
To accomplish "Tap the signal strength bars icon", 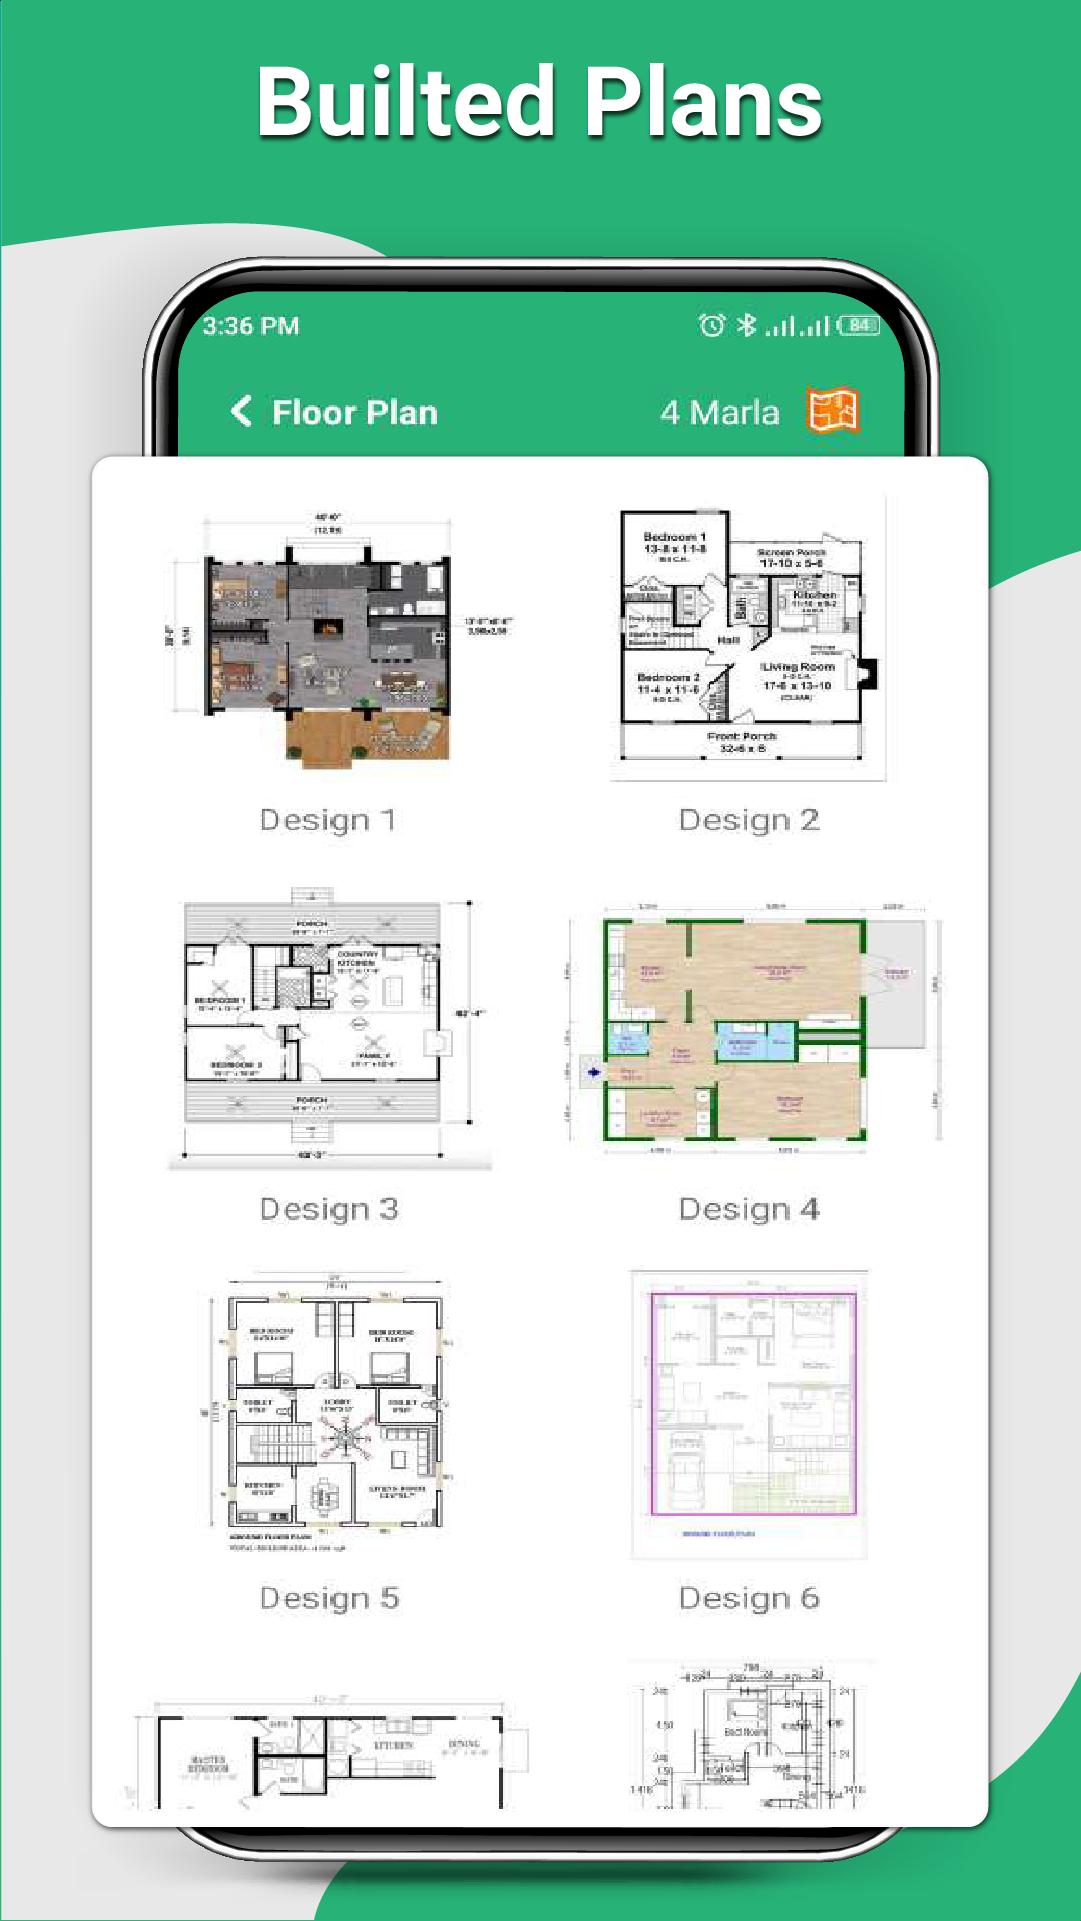I will 798,326.
